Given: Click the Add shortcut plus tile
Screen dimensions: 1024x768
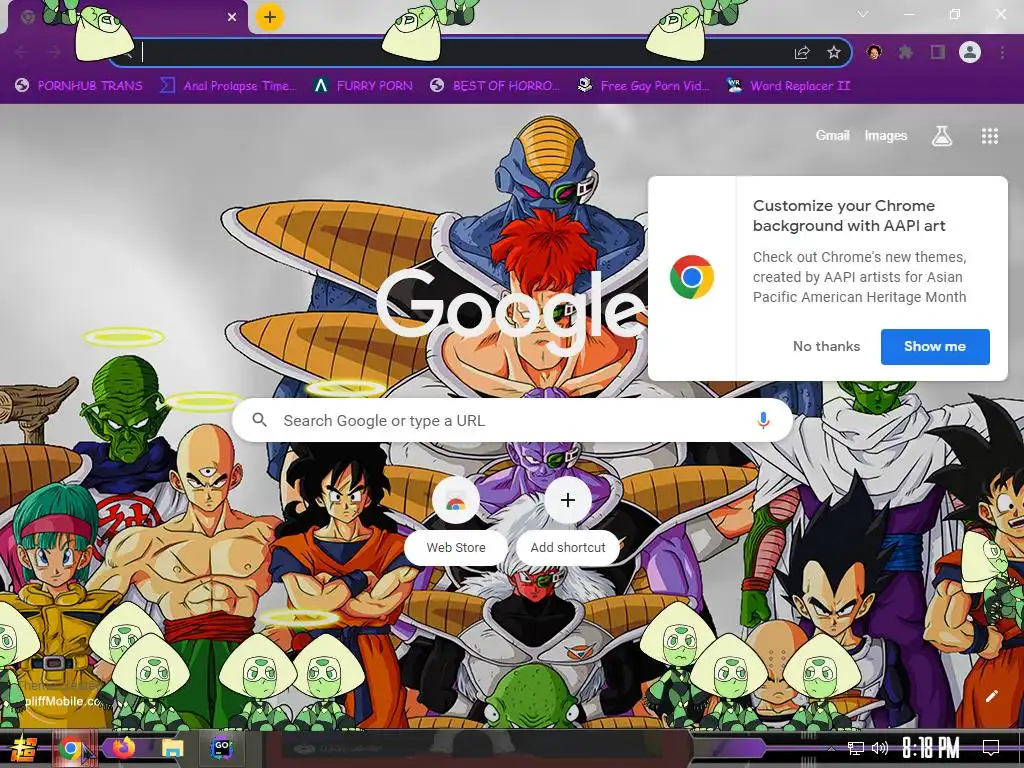Looking at the screenshot, I should [x=568, y=522].
